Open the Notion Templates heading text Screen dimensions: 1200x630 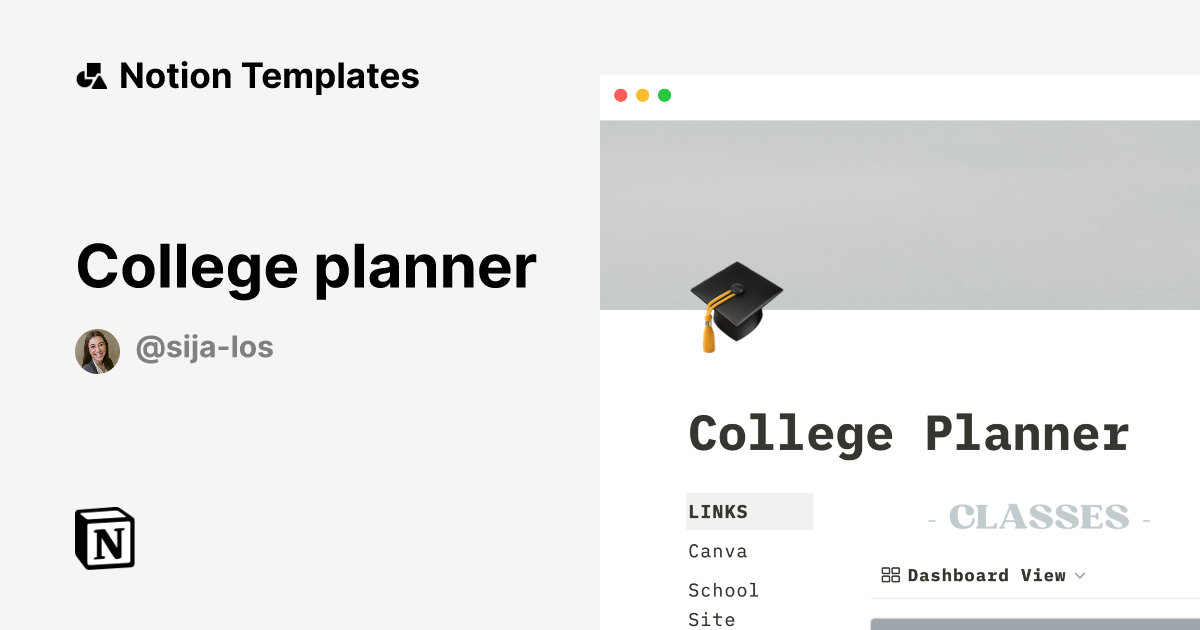coord(269,76)
